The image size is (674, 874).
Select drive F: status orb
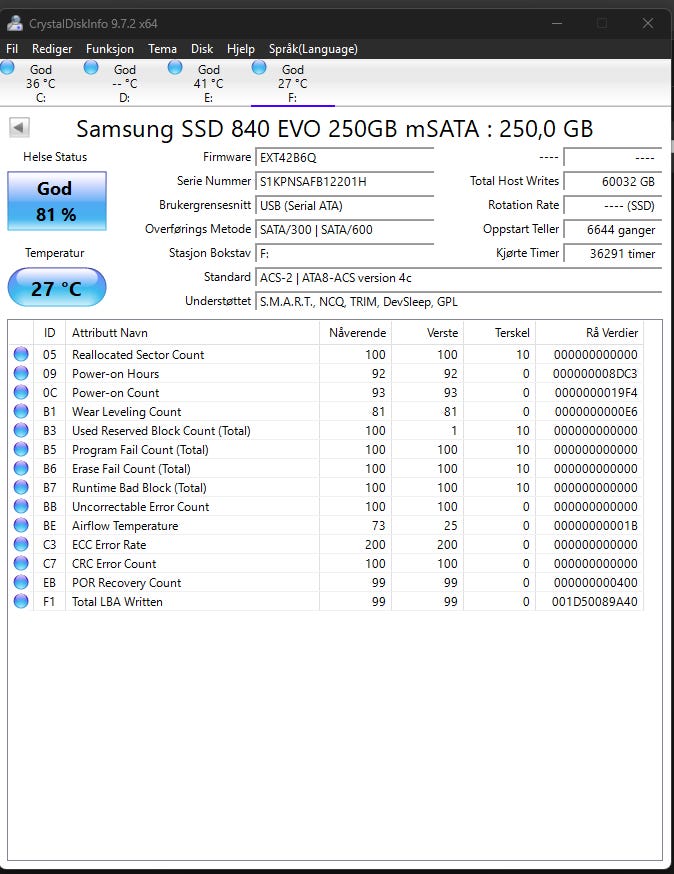pyautogui.click(x=259, y=68)
